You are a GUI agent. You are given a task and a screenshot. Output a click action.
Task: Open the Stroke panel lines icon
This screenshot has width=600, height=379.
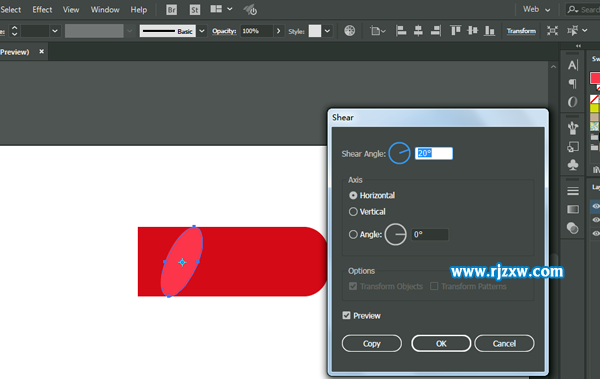573,191
